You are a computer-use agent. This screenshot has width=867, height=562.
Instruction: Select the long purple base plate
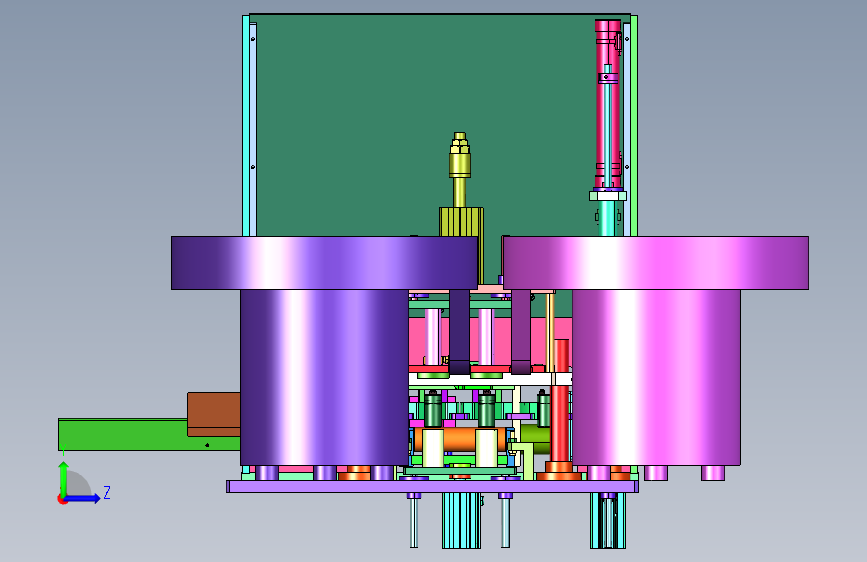432,487
